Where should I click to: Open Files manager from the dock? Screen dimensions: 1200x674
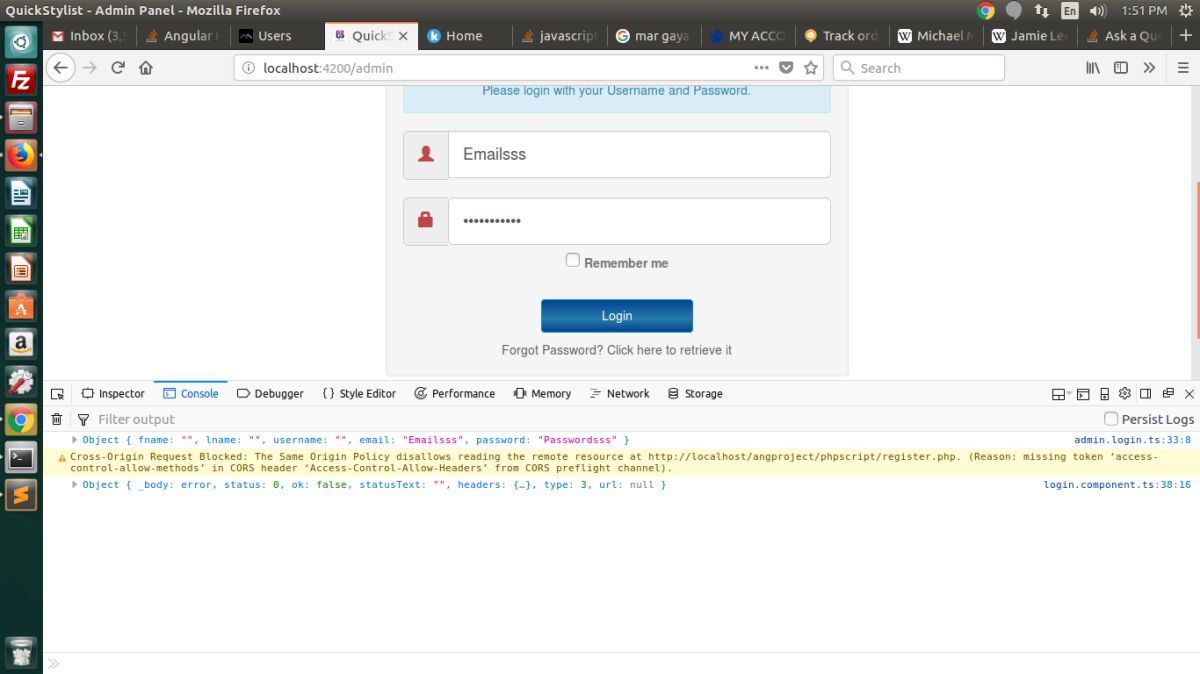pyautogui.click(x=21, y=118)
